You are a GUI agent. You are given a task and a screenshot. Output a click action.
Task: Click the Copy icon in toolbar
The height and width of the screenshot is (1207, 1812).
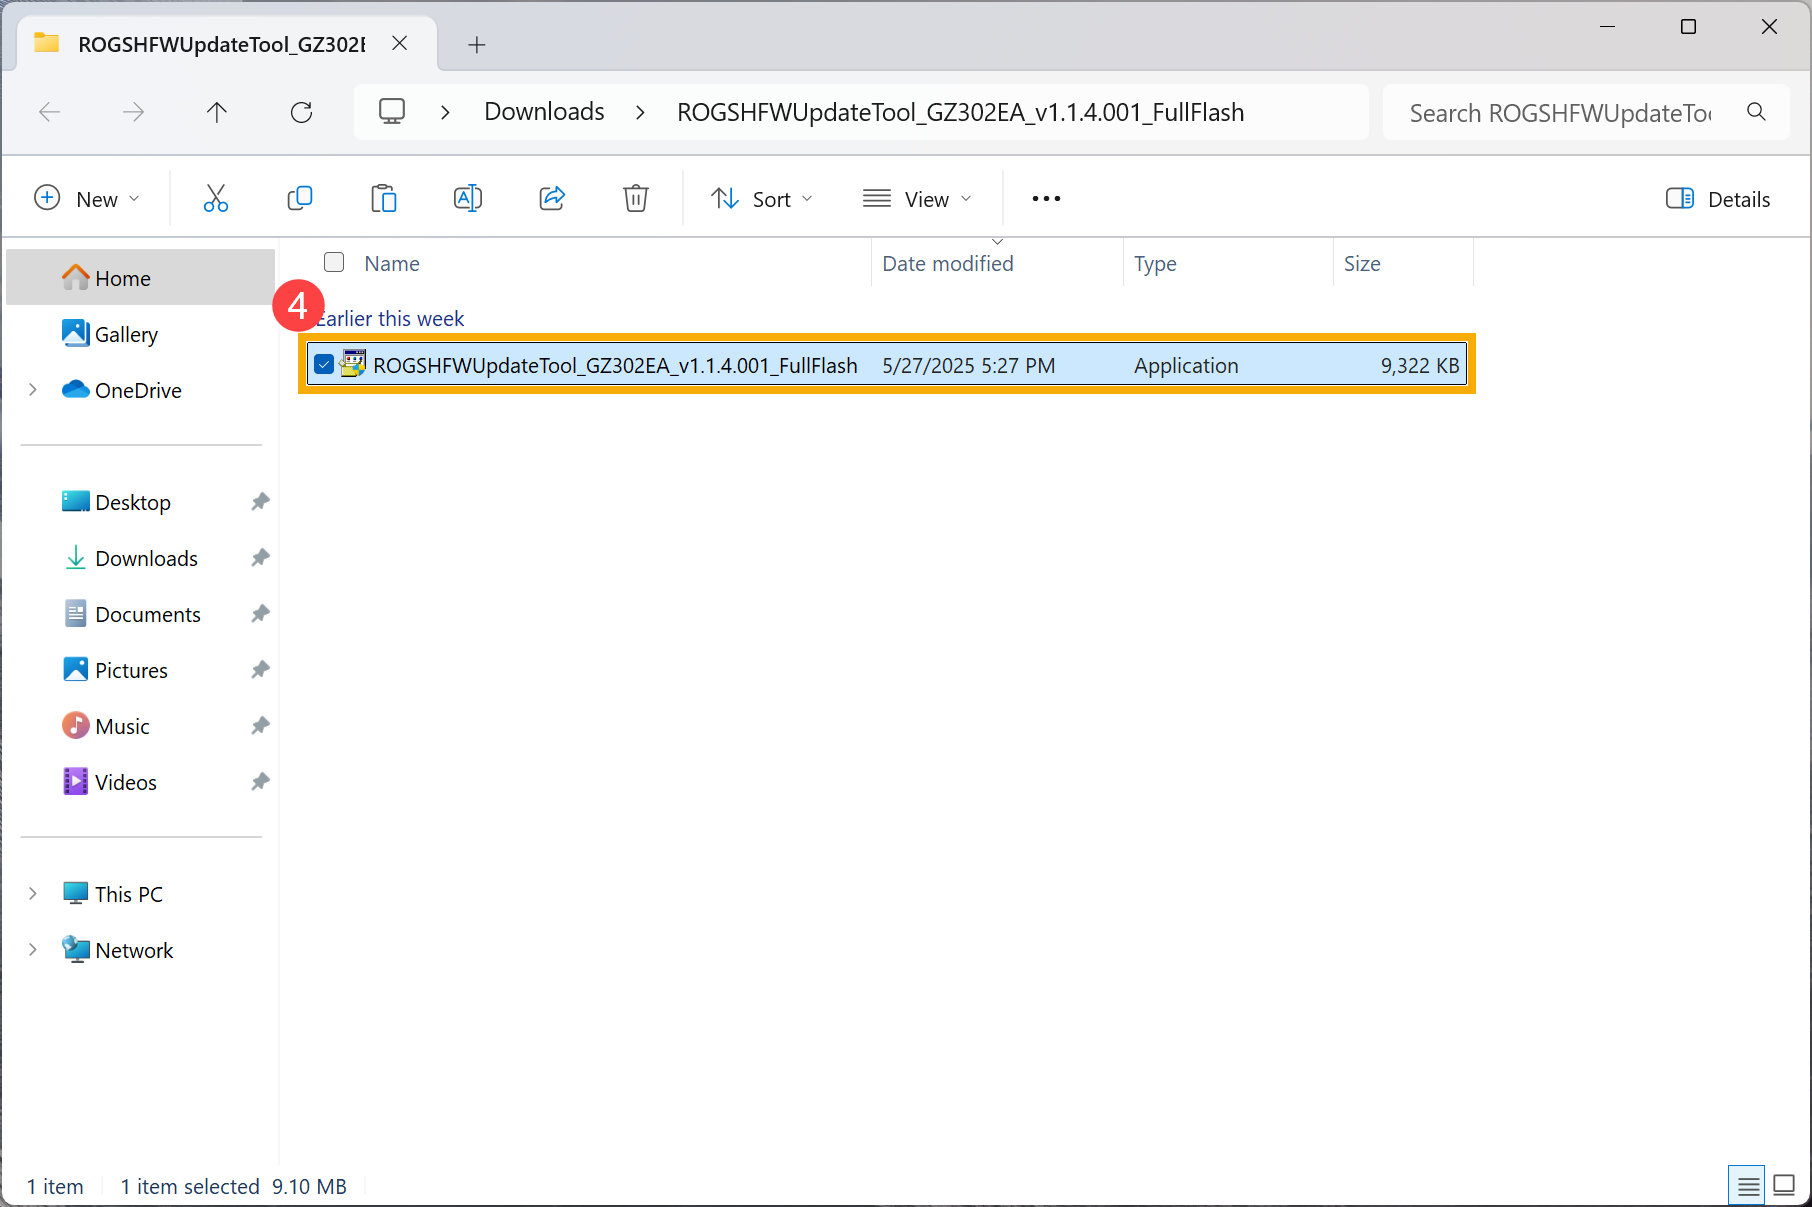pyautogui.click(x=300, y=198)
